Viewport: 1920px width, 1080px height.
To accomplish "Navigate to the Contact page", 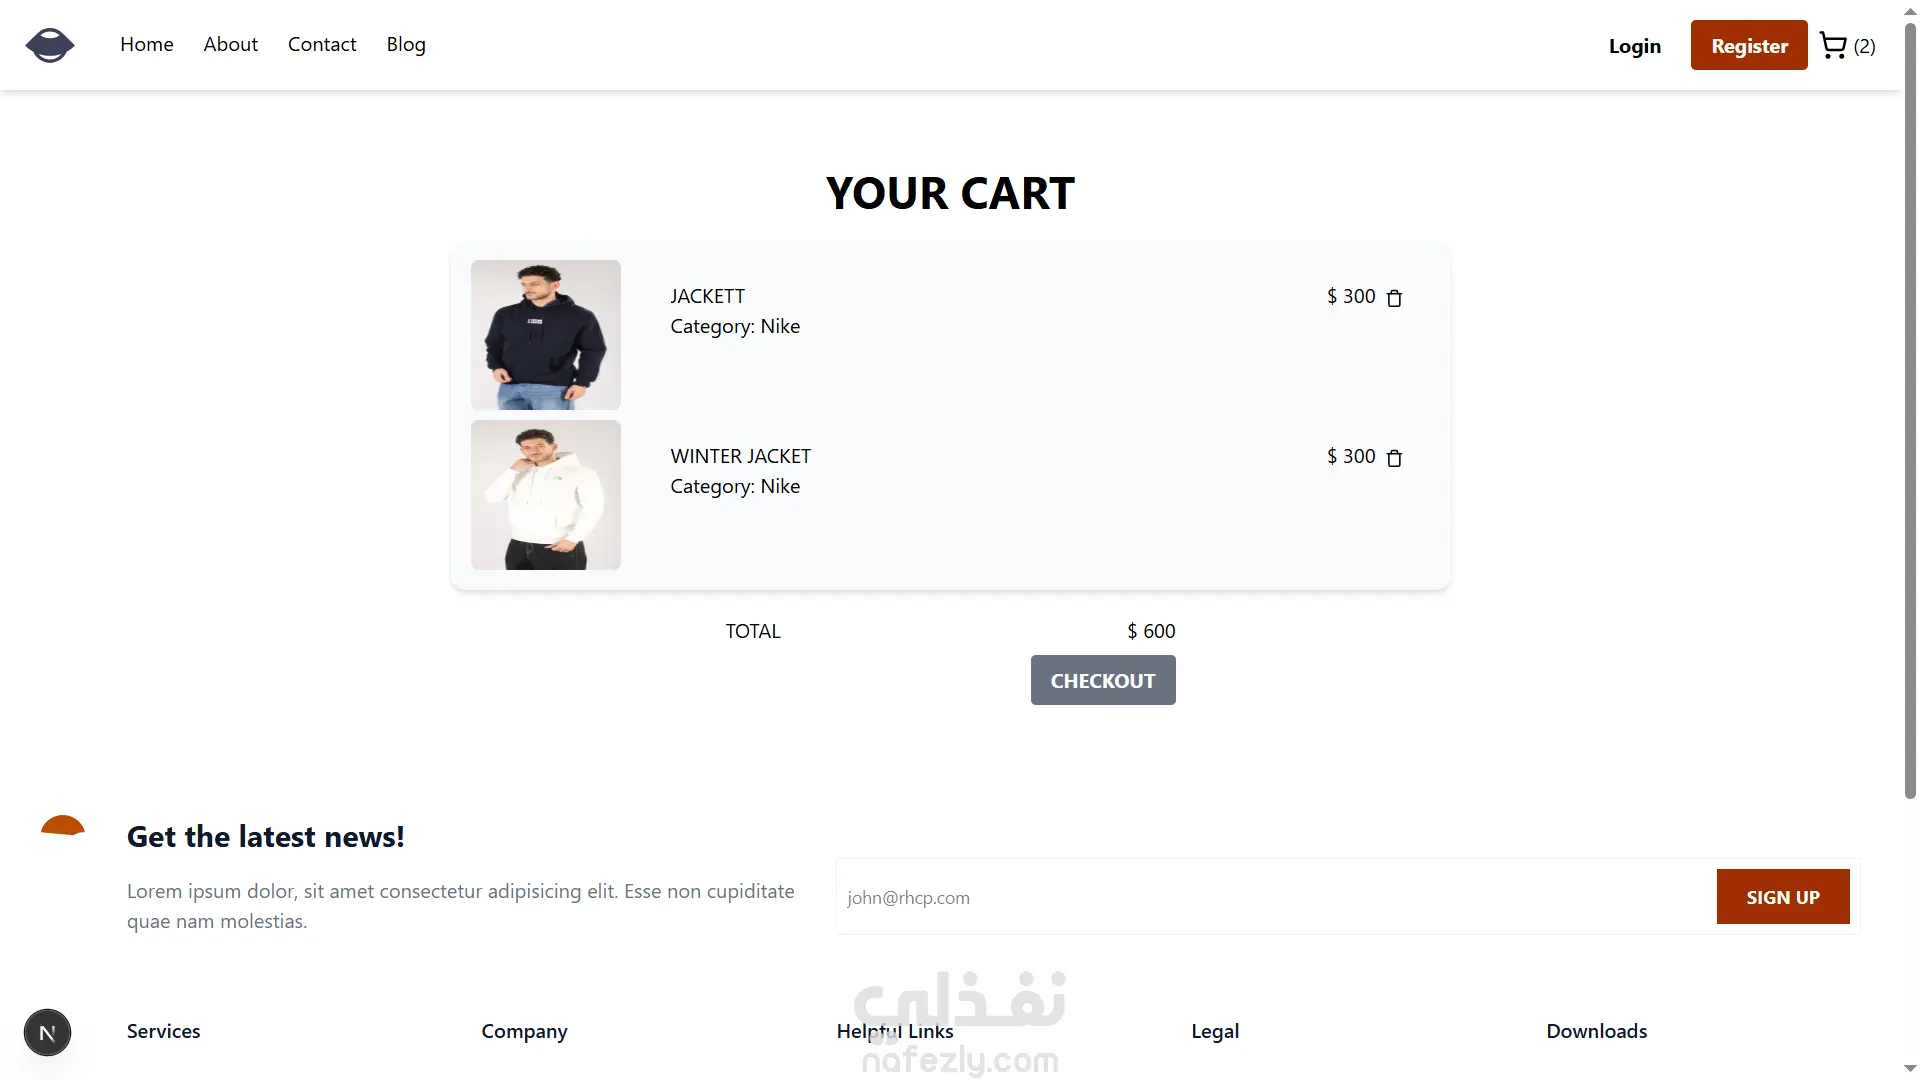I will click(322, 45).
